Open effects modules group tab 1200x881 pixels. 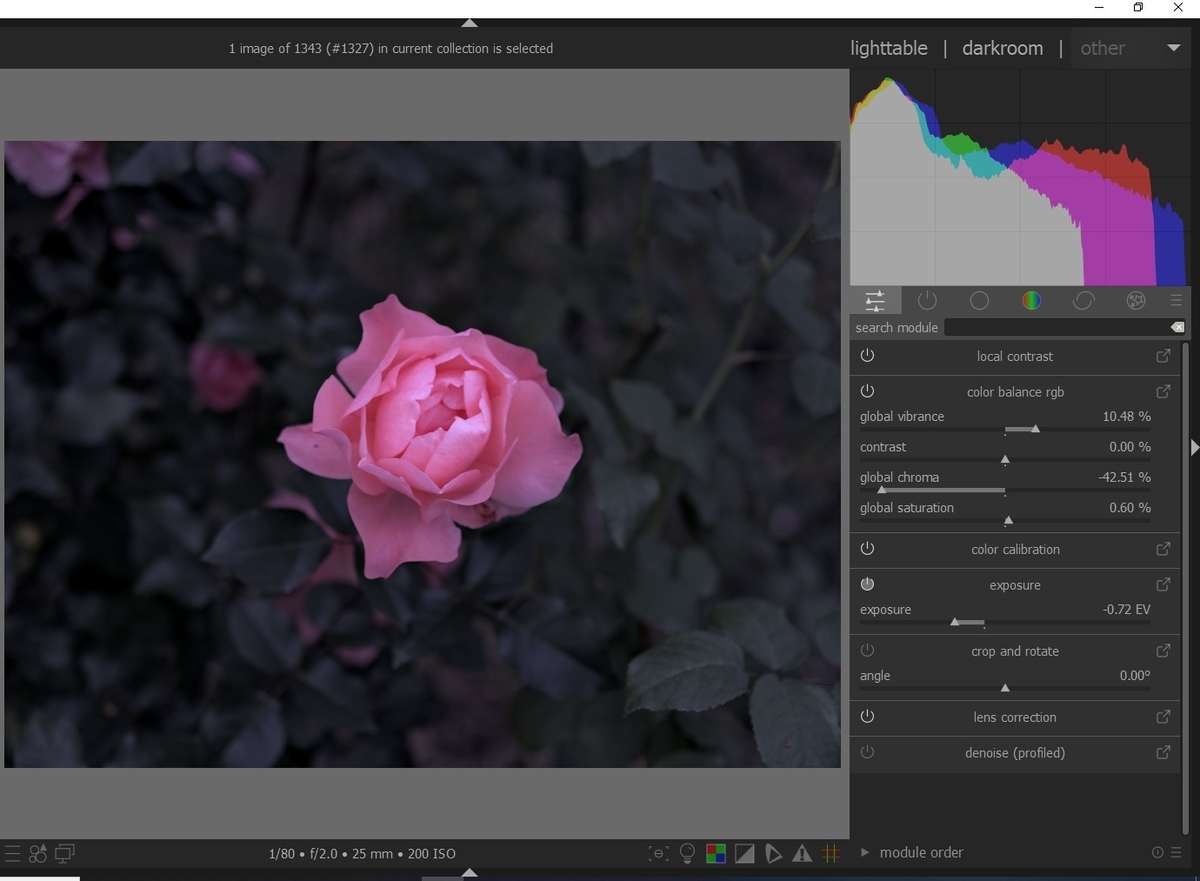click(1135, 300)
